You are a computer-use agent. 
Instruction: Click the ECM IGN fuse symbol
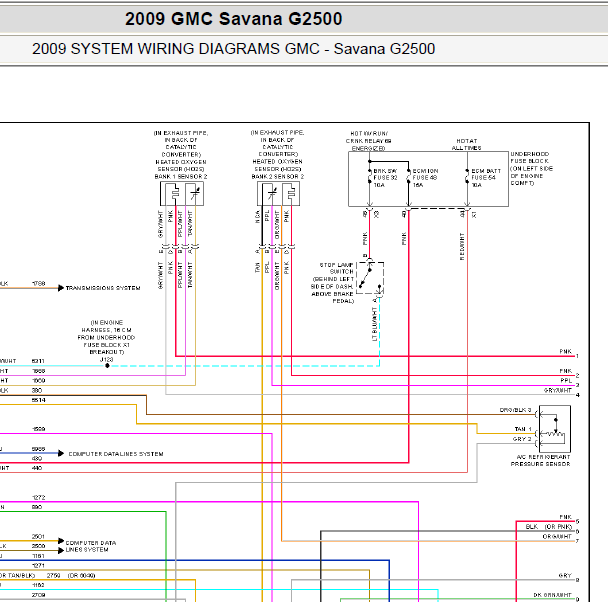[408, 177]
